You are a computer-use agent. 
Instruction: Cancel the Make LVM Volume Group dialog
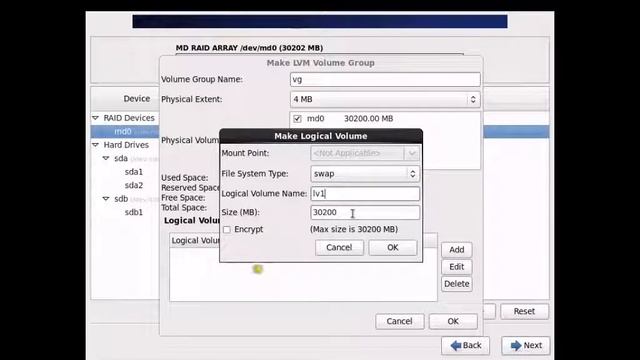[399, 322]
